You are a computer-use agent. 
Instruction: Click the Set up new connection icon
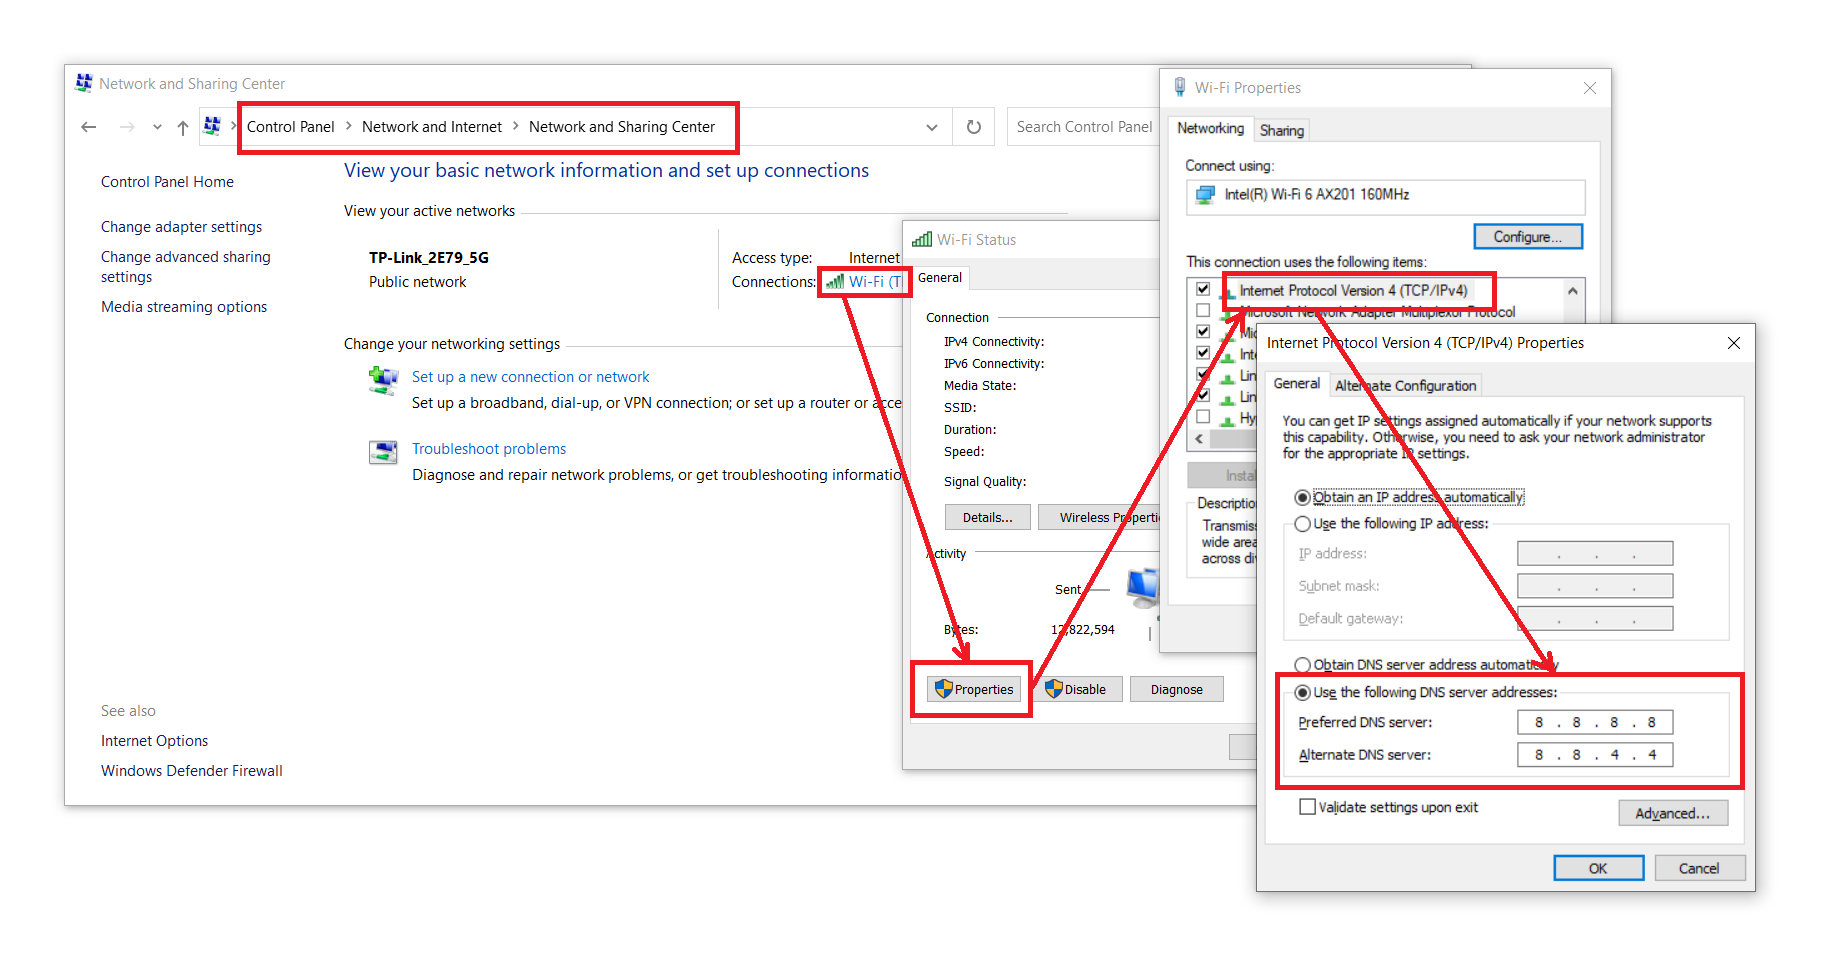(383, 380)
